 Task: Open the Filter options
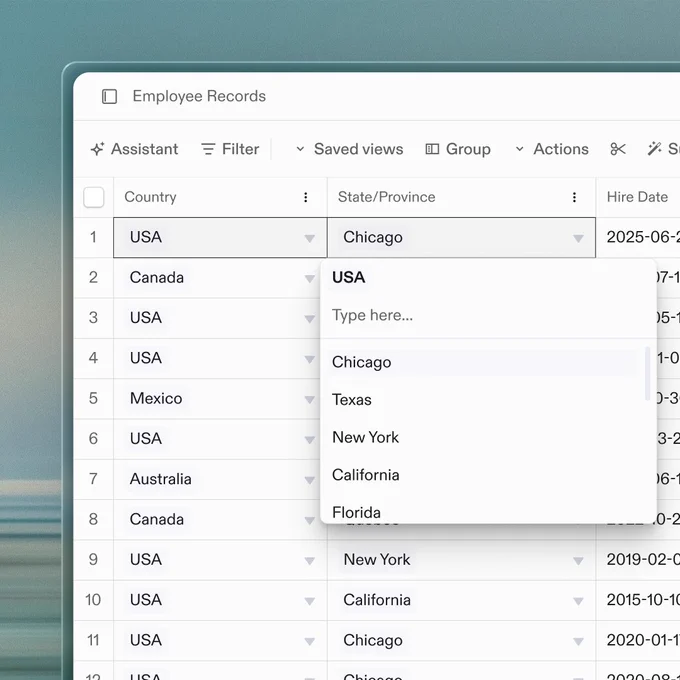pyautogui.click(x=230, y=149)
